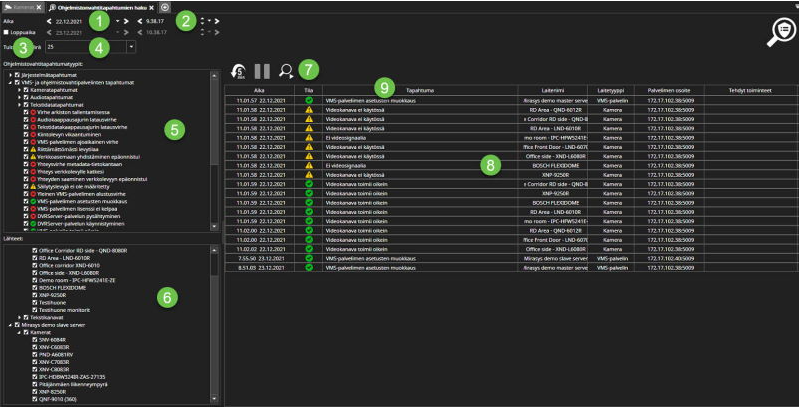This screenshot has height=410, width=801.
Task: Expand the Järjestelmätapahtumat tree node
Action: click(x=9, y=76)
